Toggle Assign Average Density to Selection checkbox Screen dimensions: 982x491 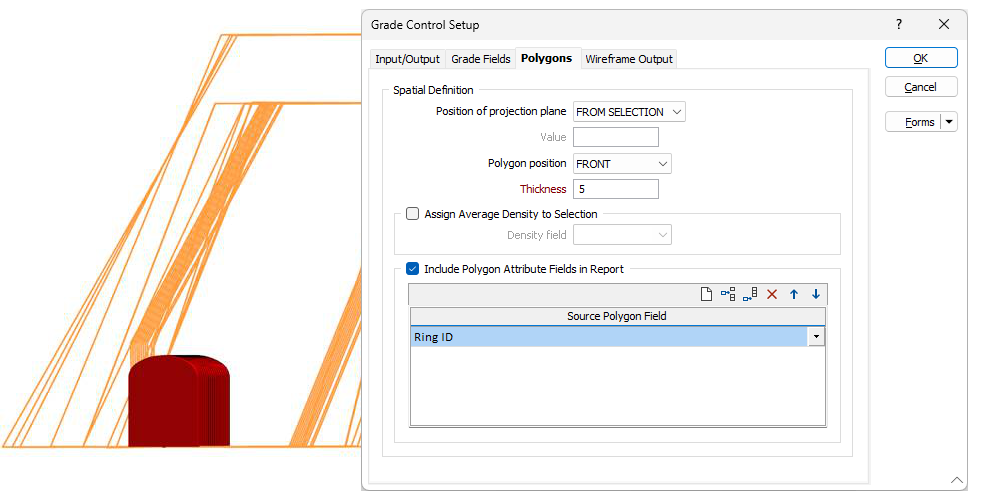(412, 214)
